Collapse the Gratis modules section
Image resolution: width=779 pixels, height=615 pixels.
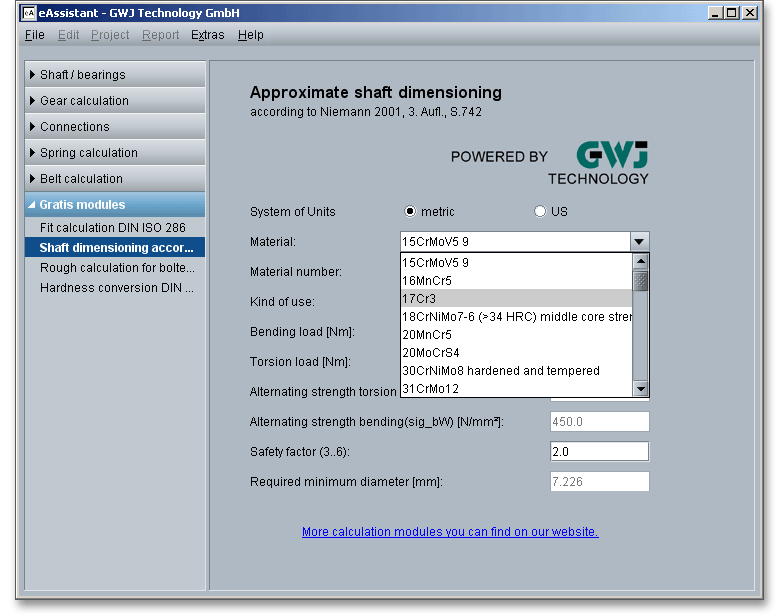pos(115,205)
